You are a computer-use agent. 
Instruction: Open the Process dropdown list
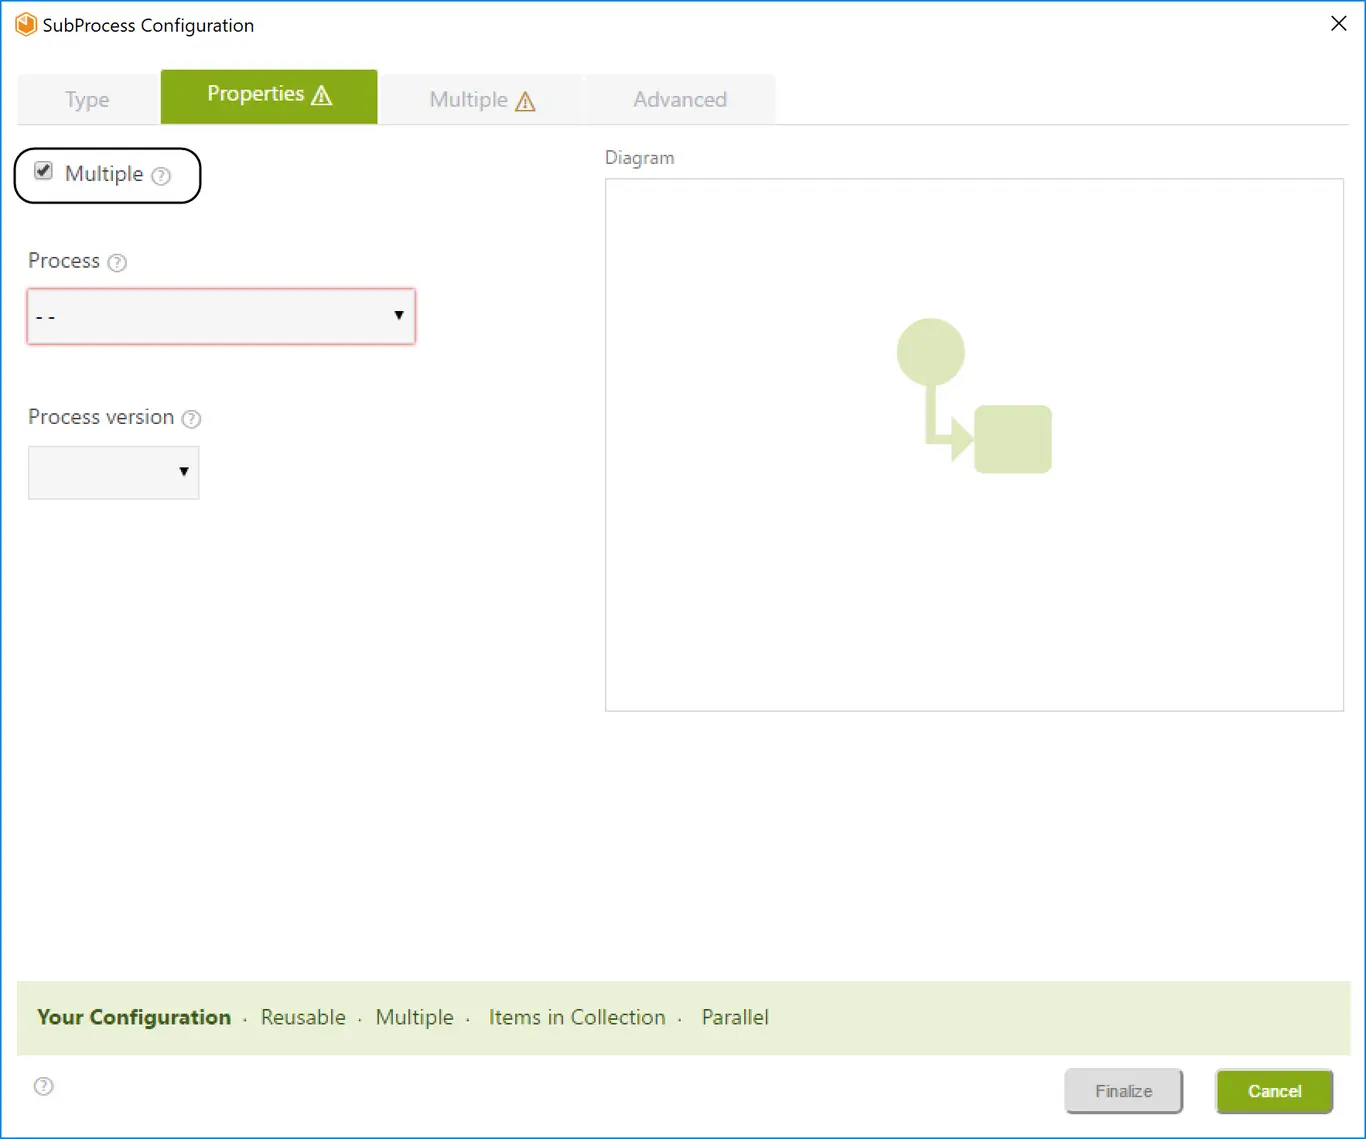[221, 316]
